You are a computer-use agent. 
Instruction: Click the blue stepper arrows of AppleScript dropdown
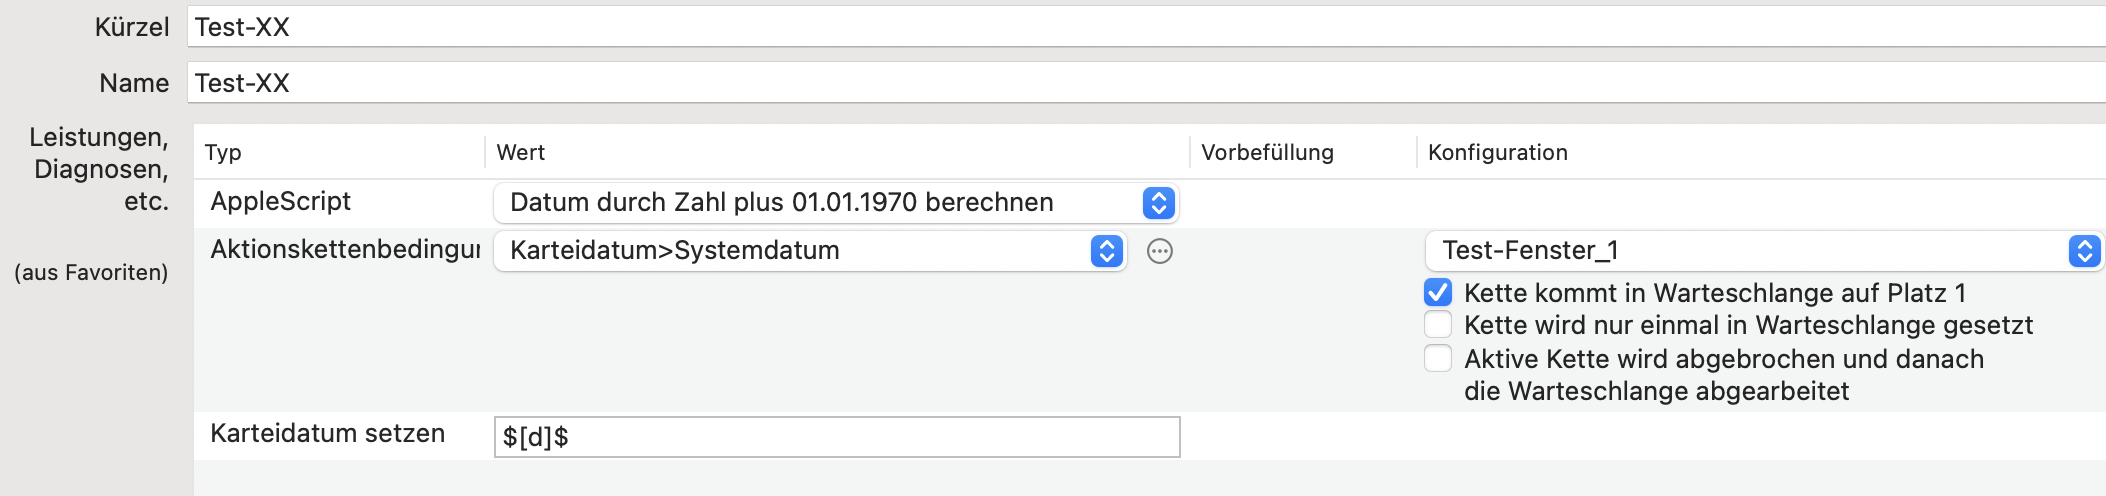coord(1158,203)
